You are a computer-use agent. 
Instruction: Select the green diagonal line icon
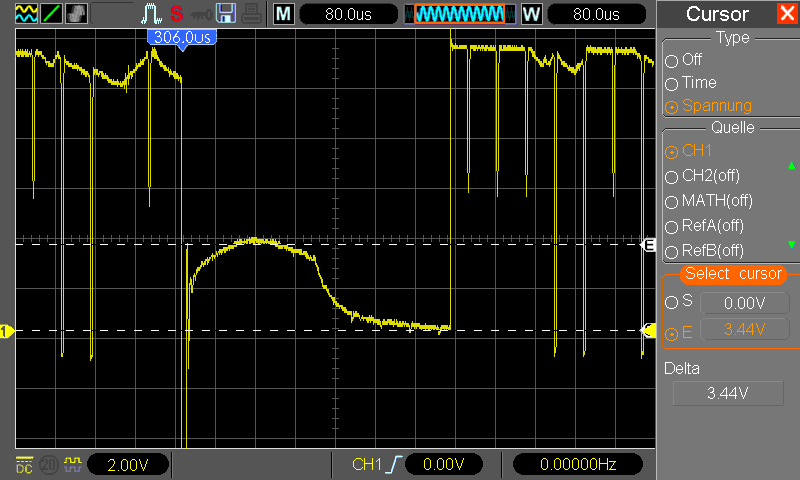click(51, 14)
